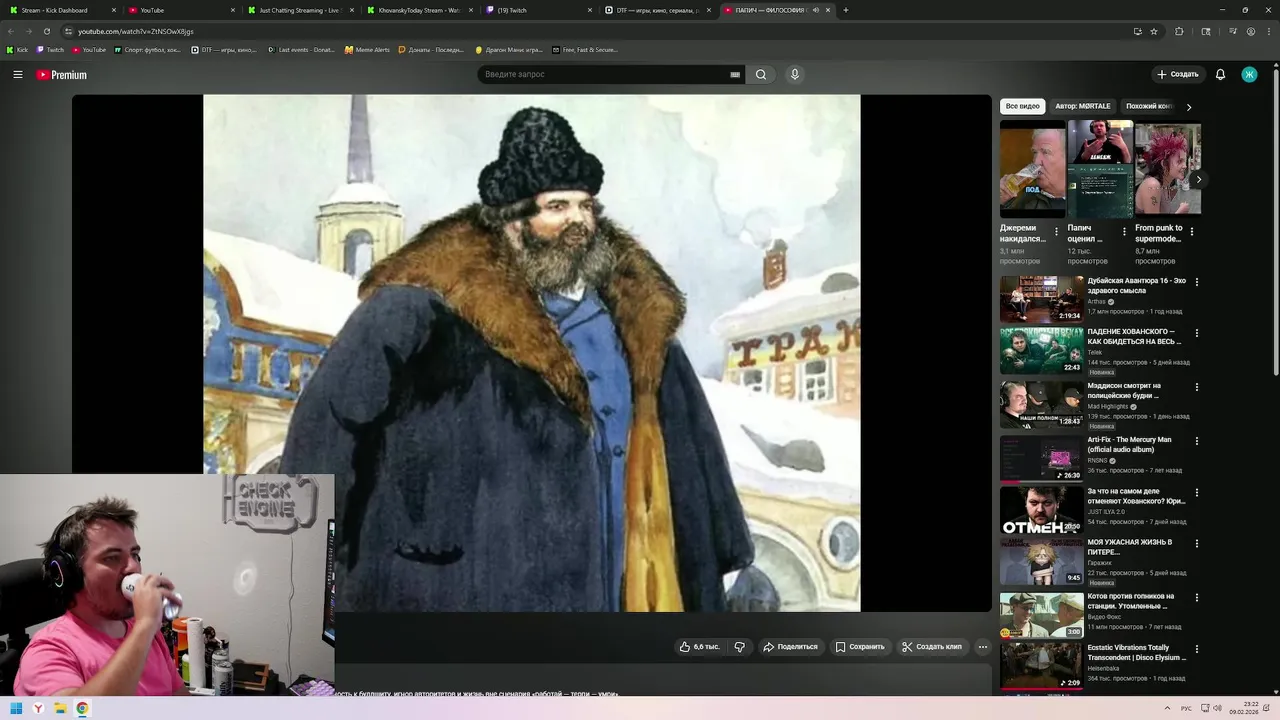Open Free, Fast & Secure bookmark
The height and width of the screenshot is (720, 1280).
coord(585,50)
